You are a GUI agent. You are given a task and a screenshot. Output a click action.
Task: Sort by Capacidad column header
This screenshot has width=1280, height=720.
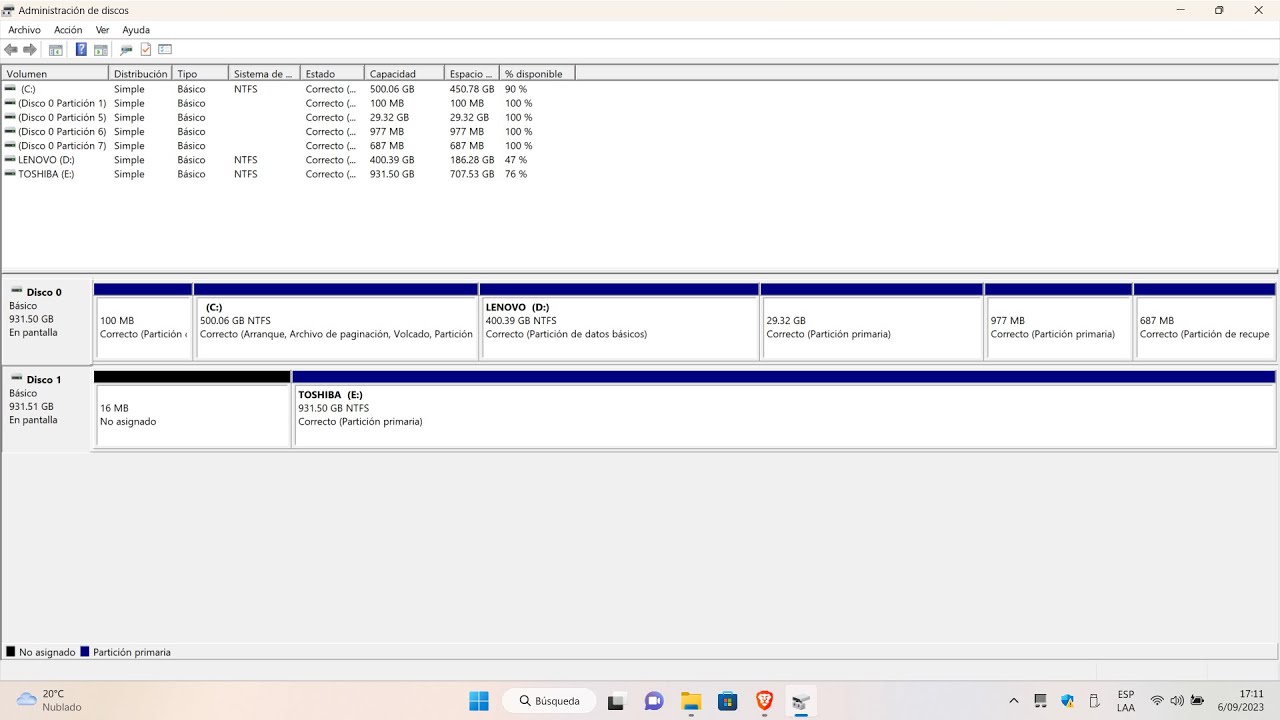click(x=405, y=74)
